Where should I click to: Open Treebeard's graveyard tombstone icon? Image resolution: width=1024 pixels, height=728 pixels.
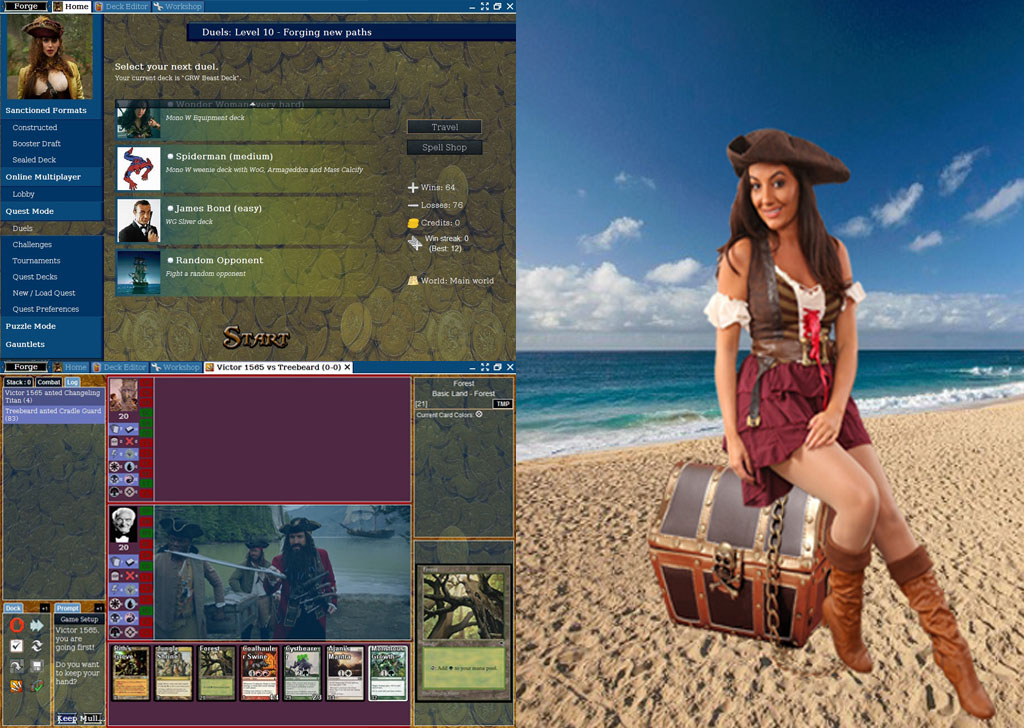(x=116, y=442)
